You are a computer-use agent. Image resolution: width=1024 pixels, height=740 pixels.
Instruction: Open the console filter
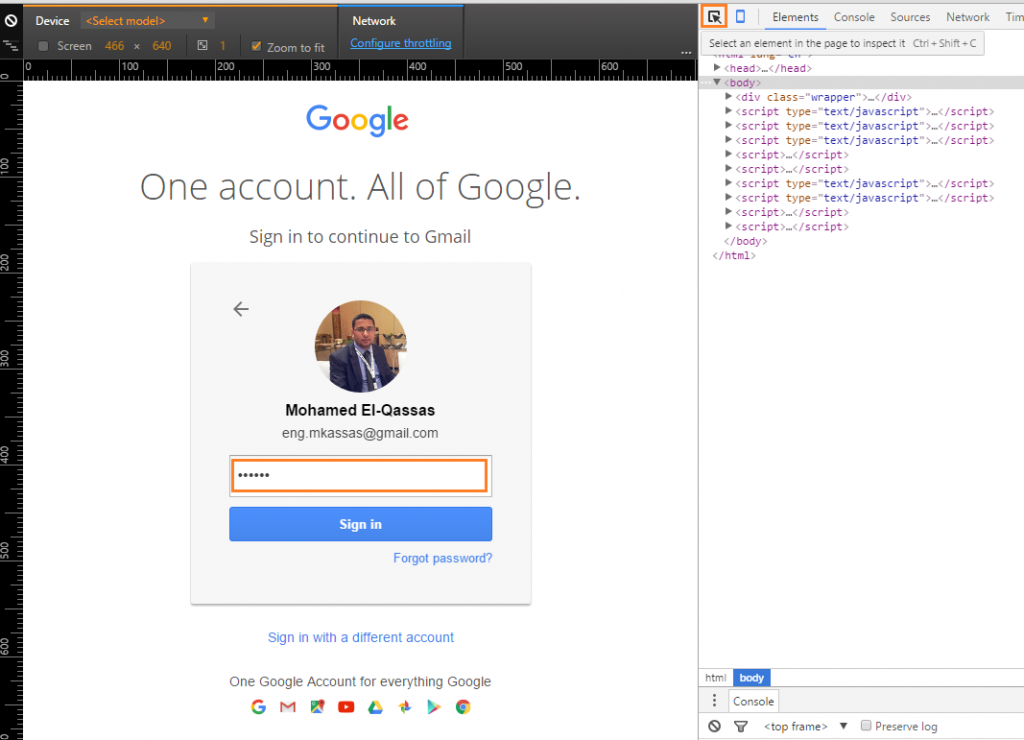pyautogui.click(x=740, y=725)
